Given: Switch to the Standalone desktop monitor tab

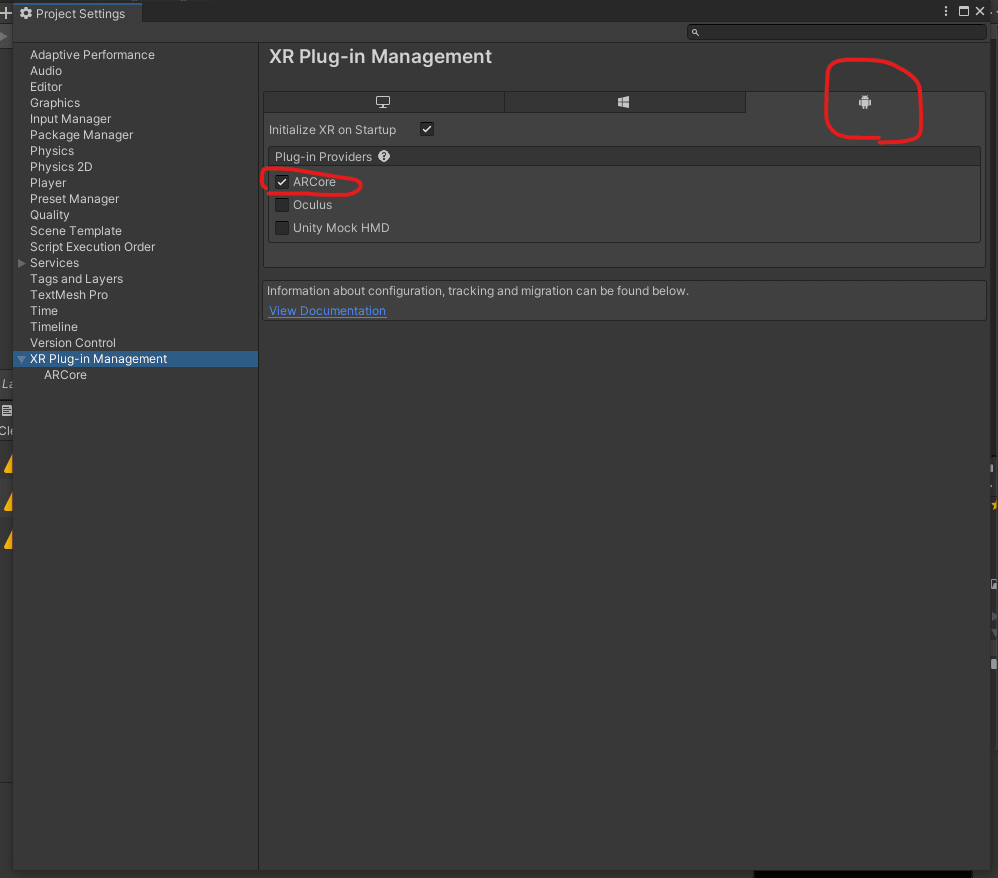Looking at the screenshot, I should point(383,102).
